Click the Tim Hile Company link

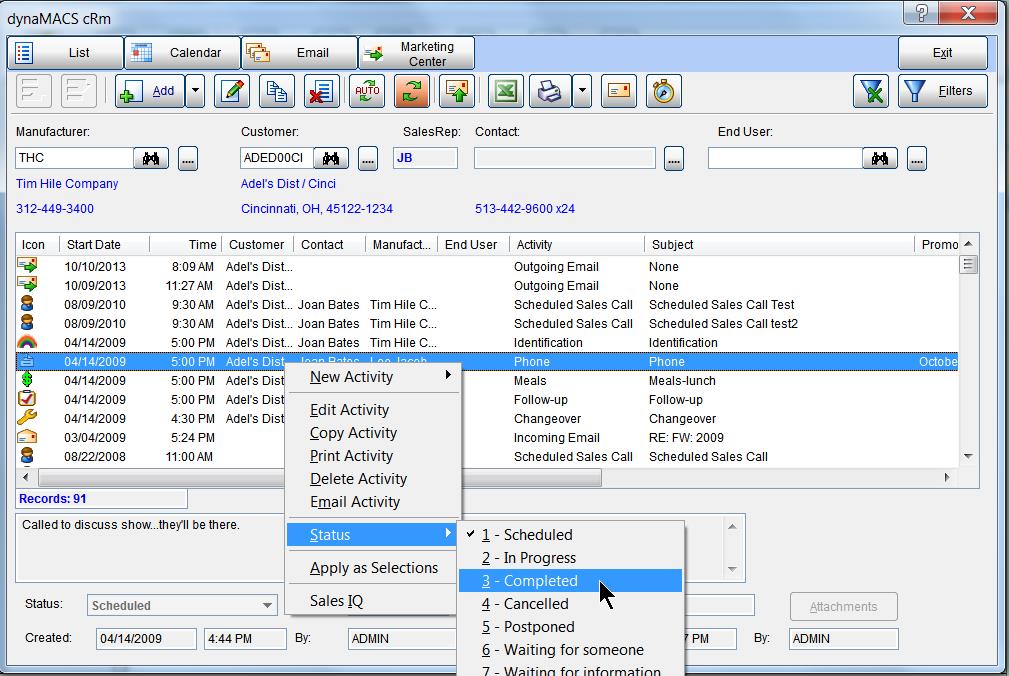[67, 184]
